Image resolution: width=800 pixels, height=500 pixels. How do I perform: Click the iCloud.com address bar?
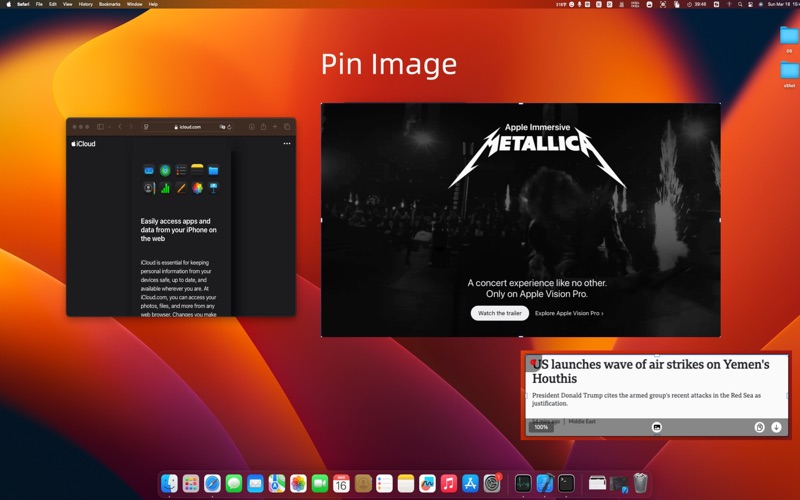point(190,127)
